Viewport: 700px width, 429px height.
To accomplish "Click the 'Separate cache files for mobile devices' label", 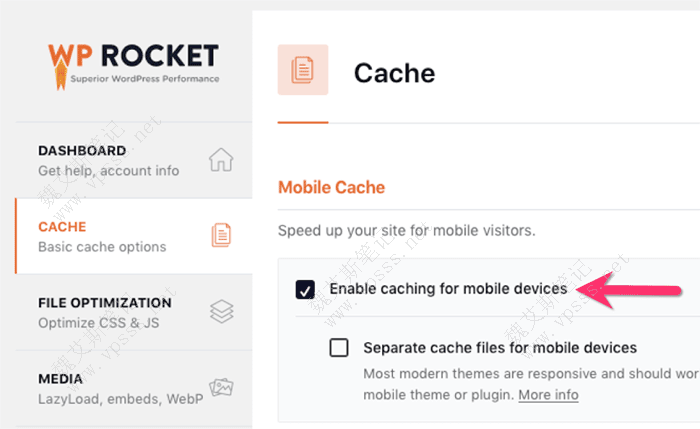I will [500, 348].
